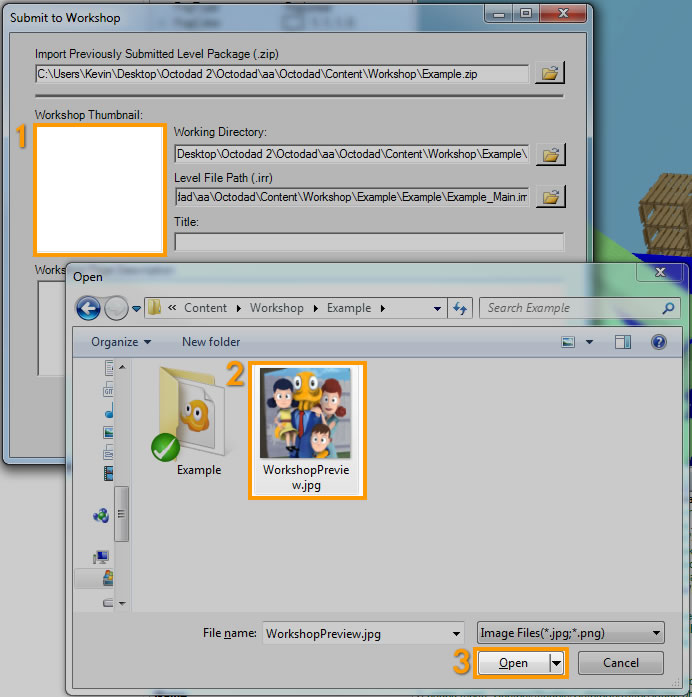Close the Submit to Workshop window
This screenshot has width=692, height=697.
point(563,14)
